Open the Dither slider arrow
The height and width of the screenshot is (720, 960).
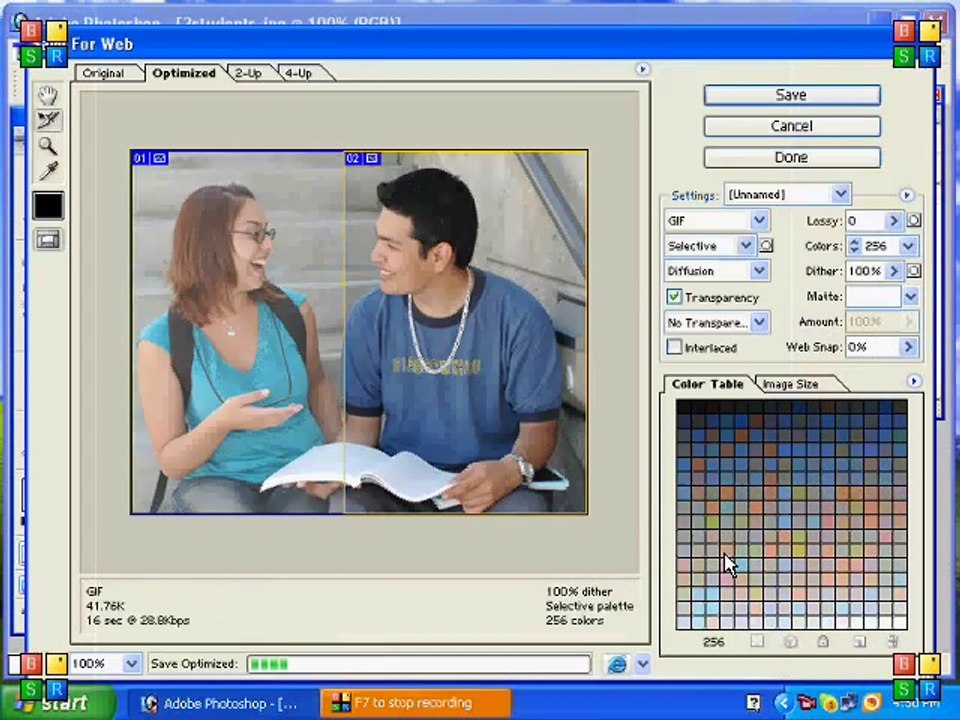[894, 271]
